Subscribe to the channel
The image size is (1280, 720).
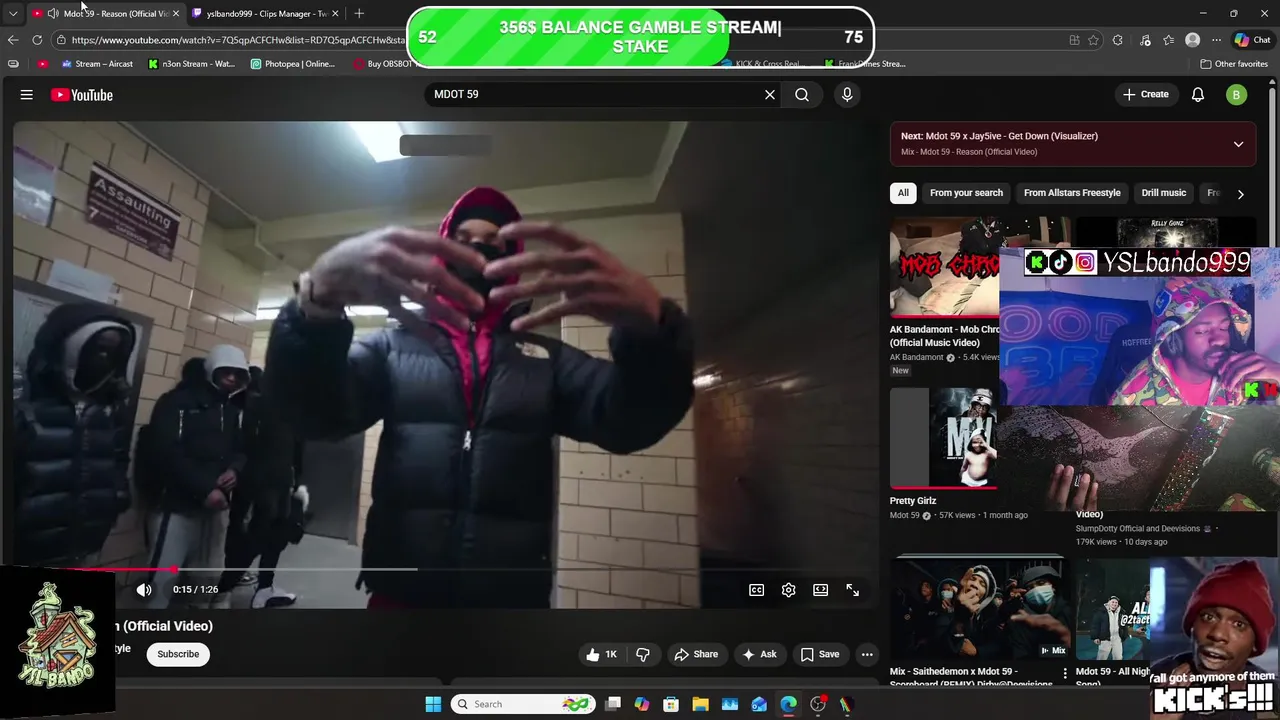click(x=178, y=654)
